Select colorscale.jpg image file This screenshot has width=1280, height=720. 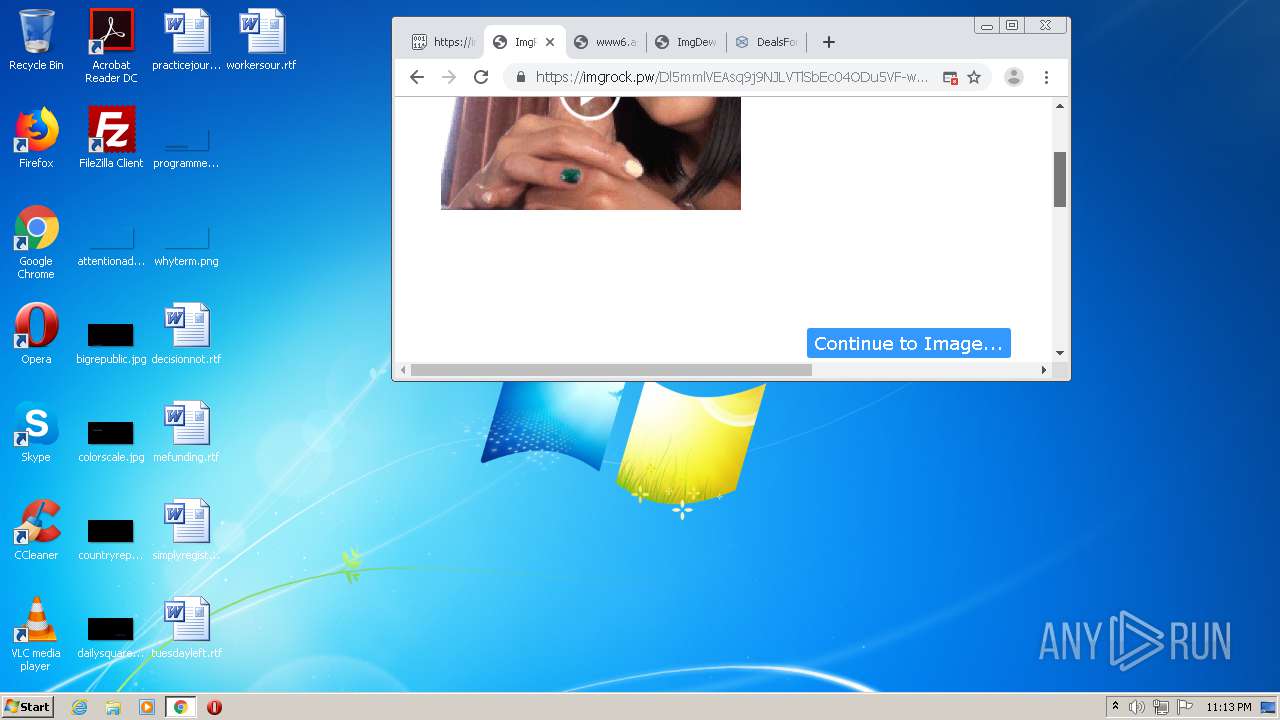[x=111, y=440]
